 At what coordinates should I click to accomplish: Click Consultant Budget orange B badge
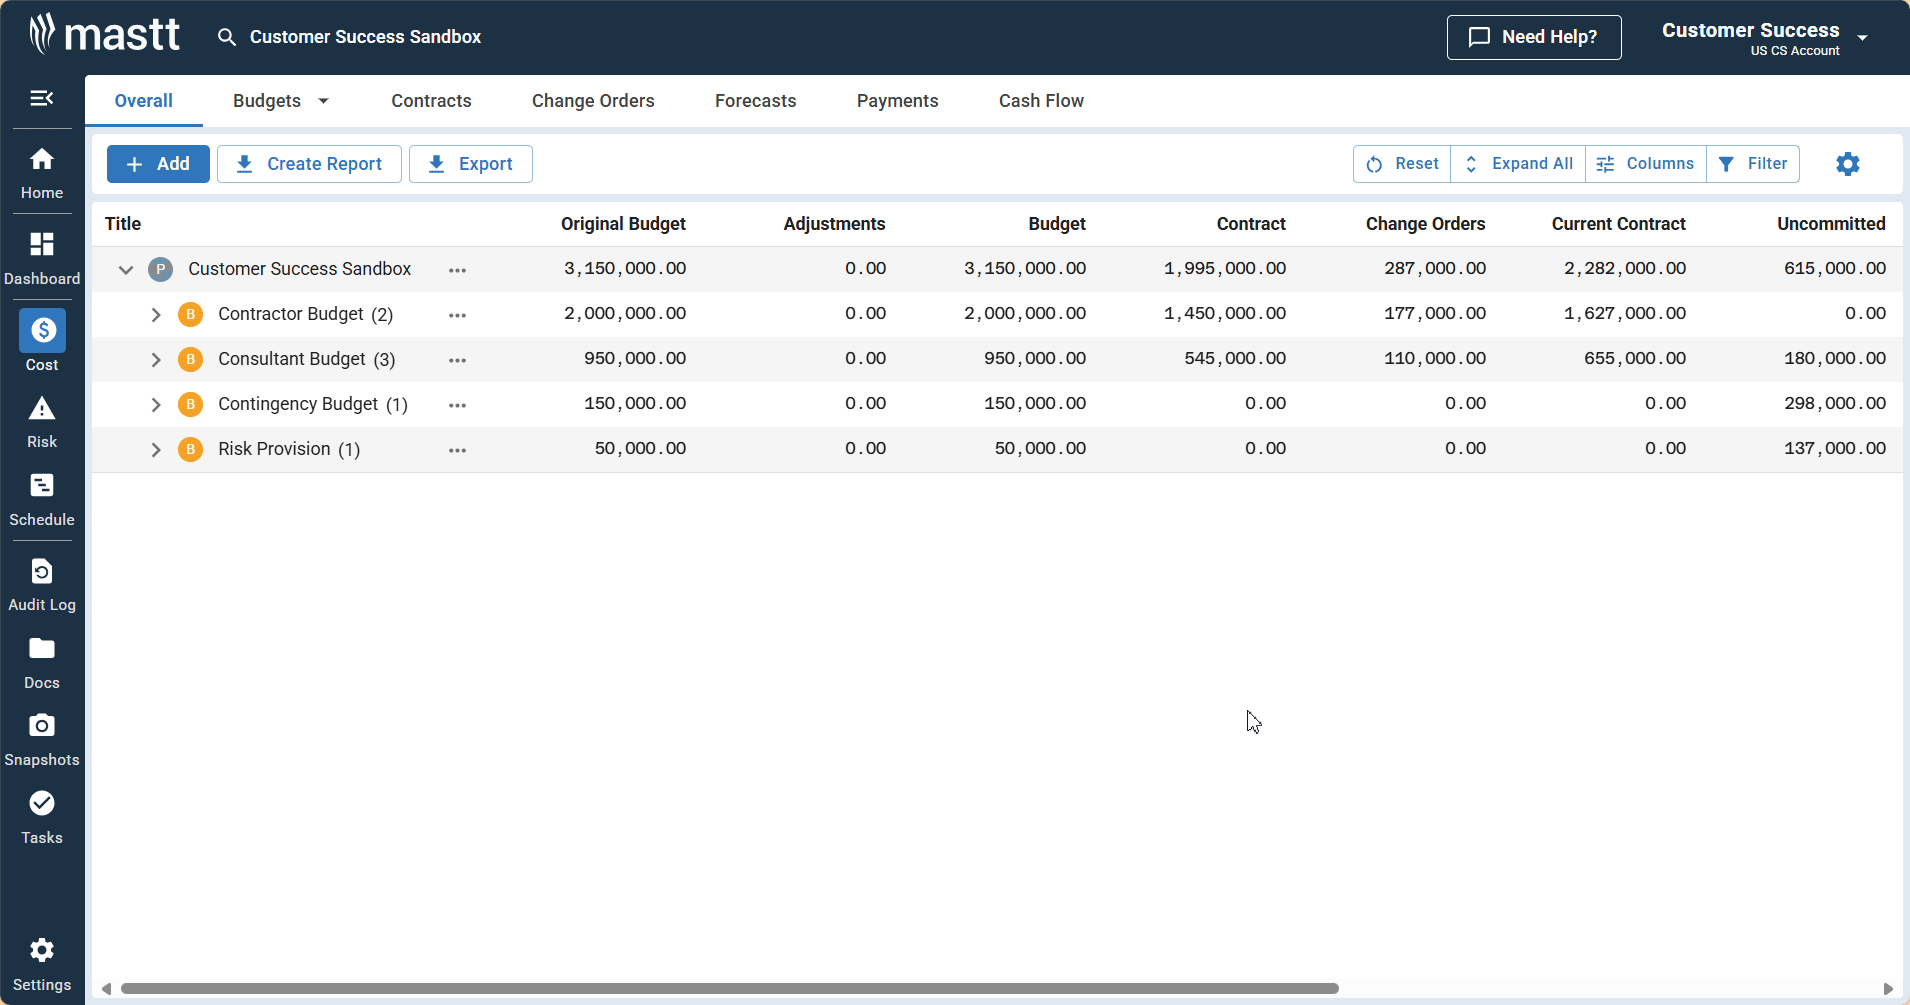[x=190, y=359]
